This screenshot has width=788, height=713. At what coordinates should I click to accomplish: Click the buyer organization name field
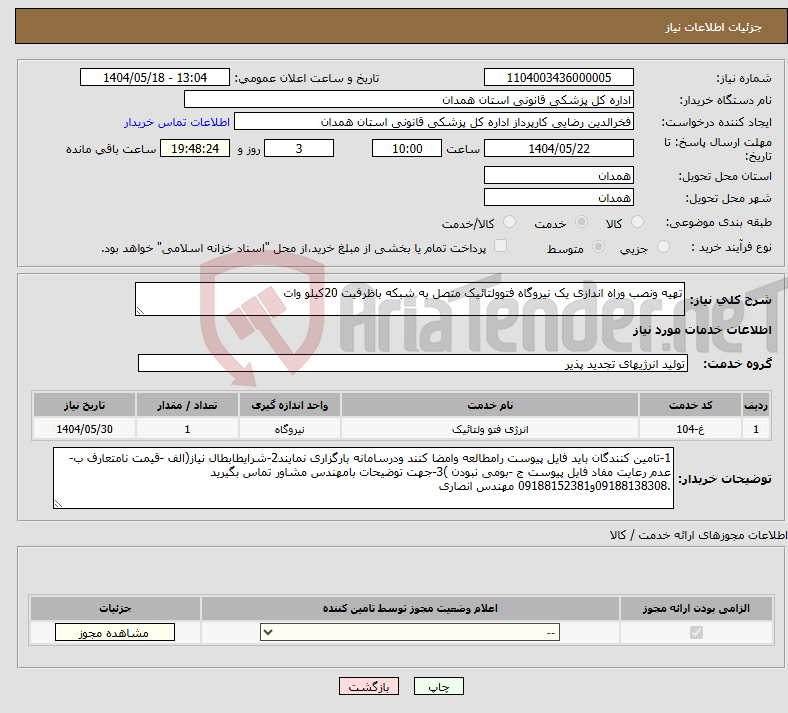point(409,99)
